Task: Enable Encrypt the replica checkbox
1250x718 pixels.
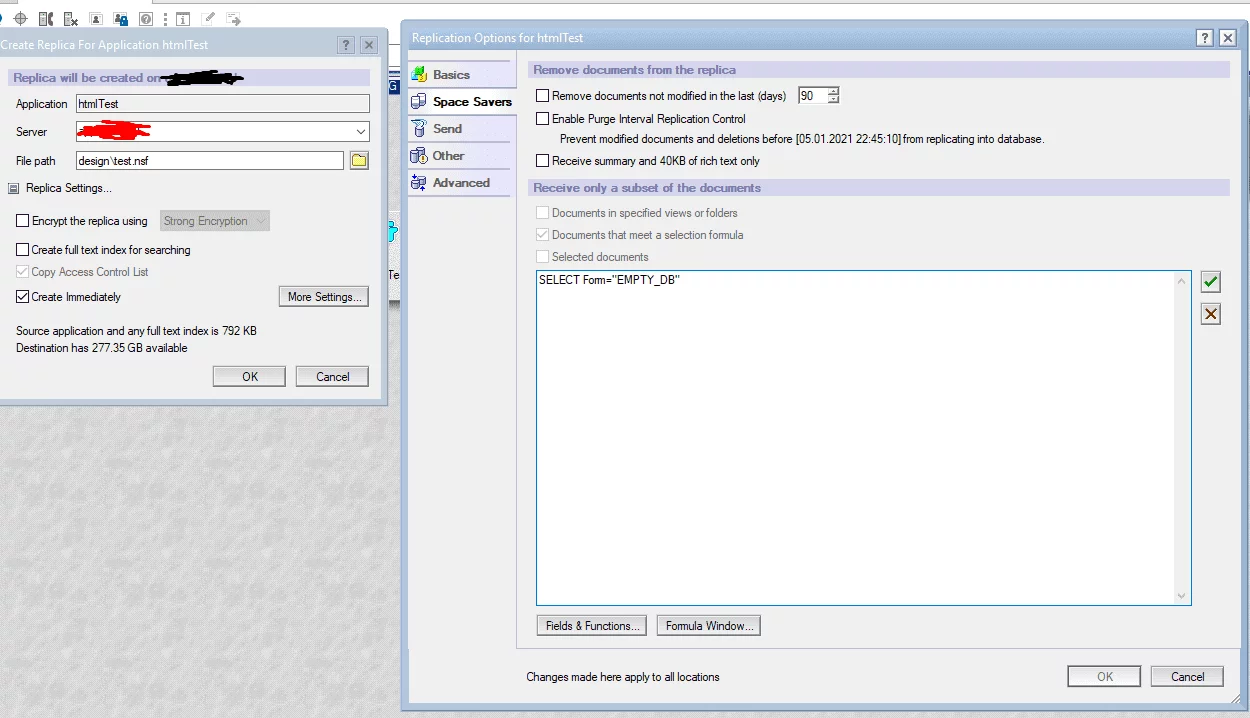Action: 23,221
